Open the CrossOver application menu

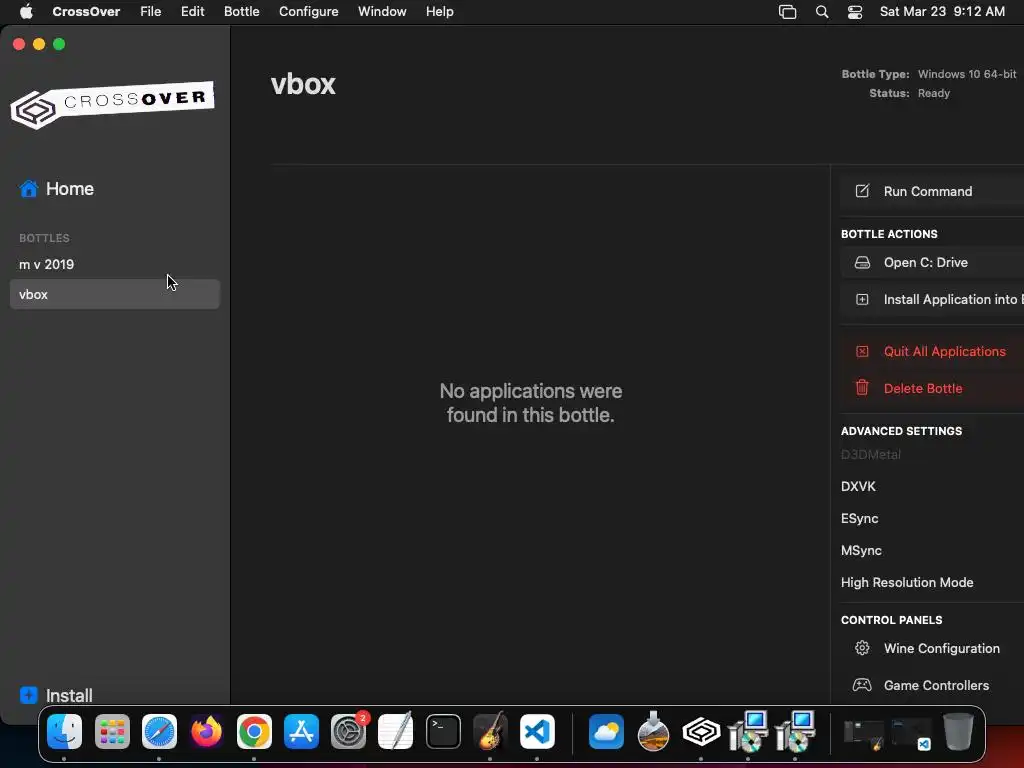(86, 11)
